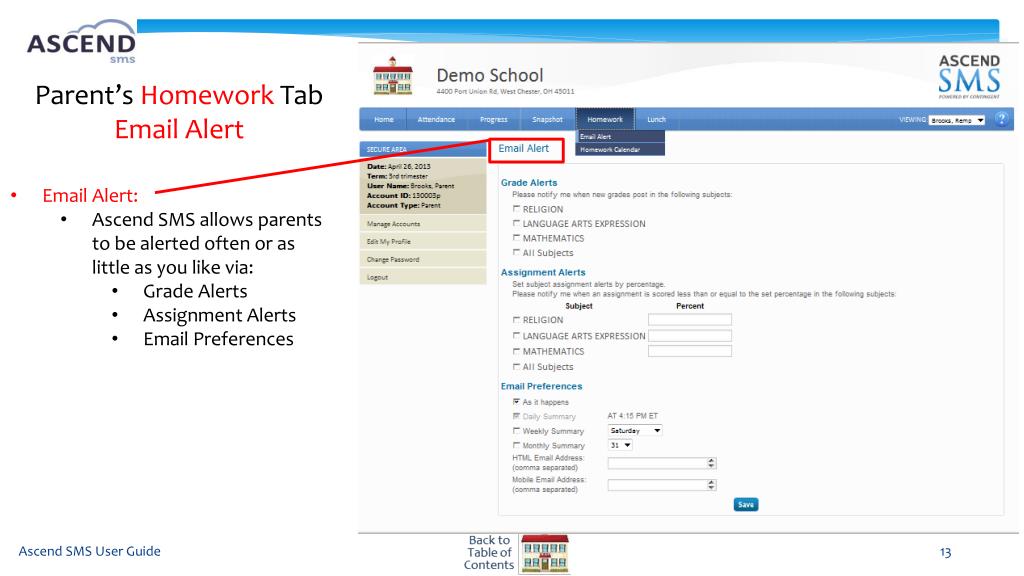The height and width of the screenshot is (576, 1024).
Task: Click the Mobile Email Address field spinner arrows
Action: (x=711, y=485)
